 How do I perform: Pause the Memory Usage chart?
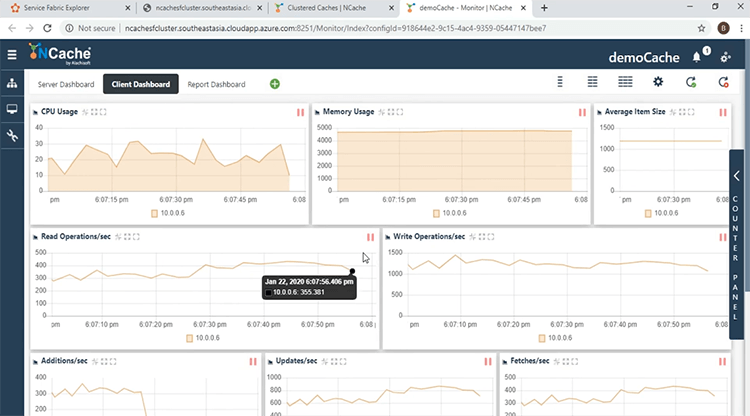[582, 112]
